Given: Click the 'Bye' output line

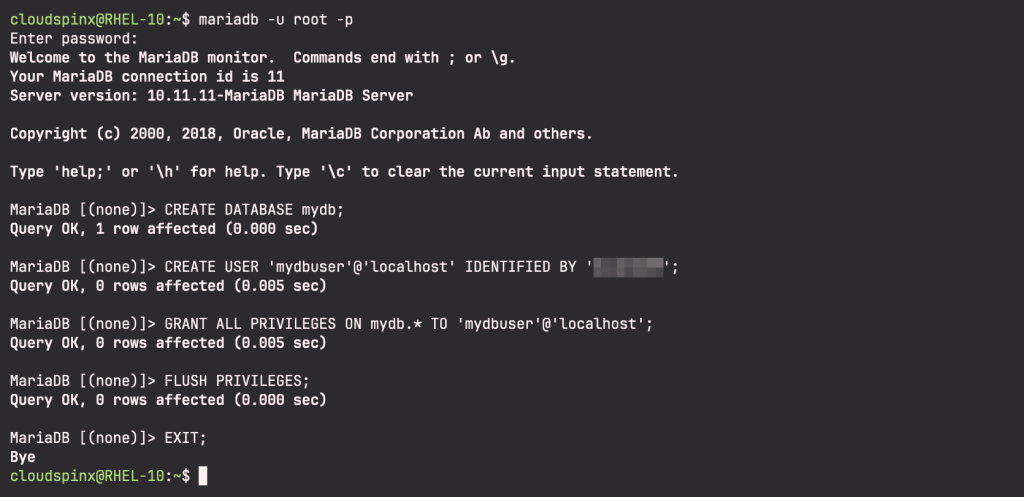Looking at the screenshot, I should (22, 457).
